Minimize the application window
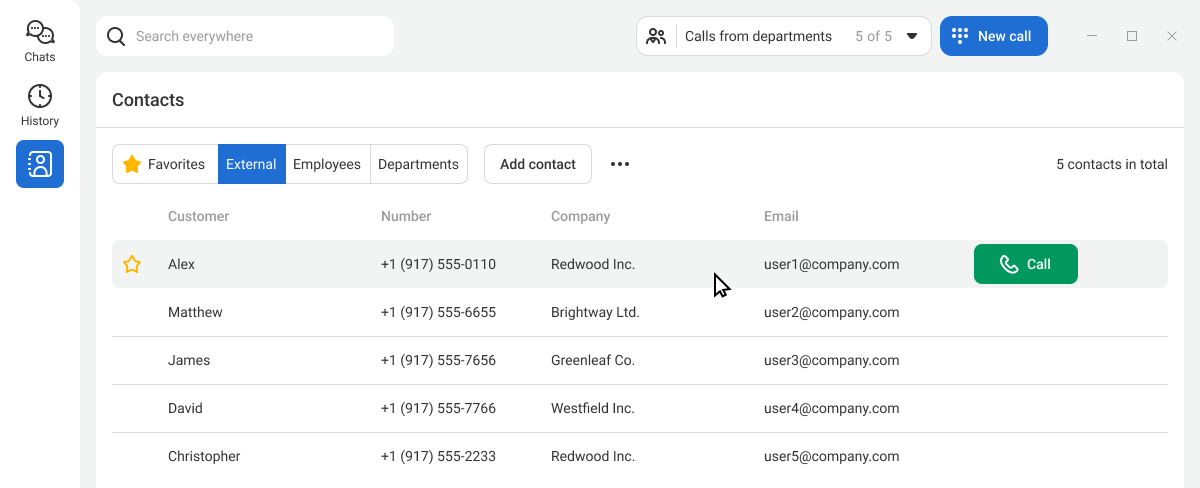The height and width of the screenshot is (488, 1200). 1092,36
